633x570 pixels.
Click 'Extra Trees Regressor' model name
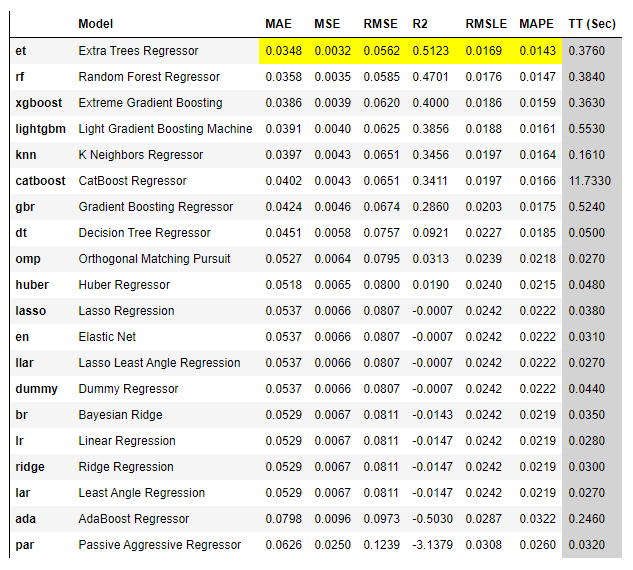pyautogui.click(x=138, y=51)
